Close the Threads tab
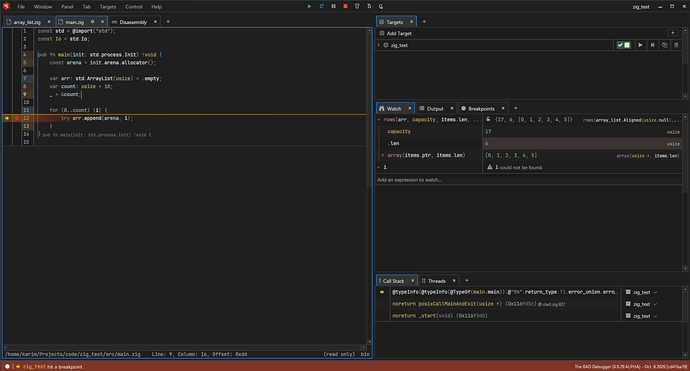 (x=454, y=280)
